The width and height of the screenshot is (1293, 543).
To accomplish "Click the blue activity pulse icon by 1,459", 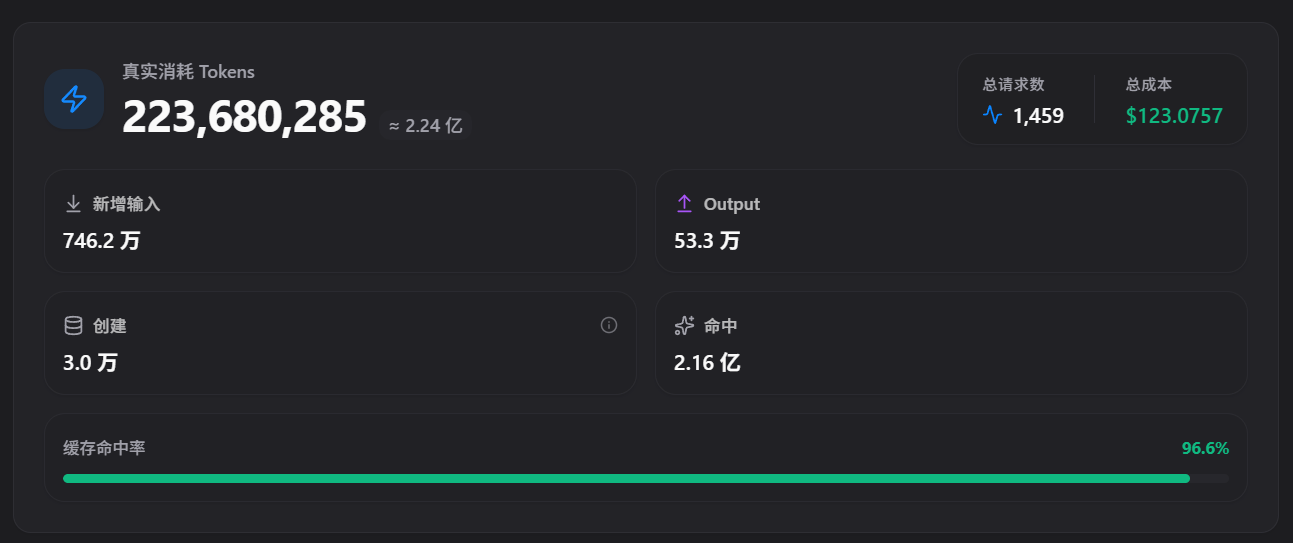I will tap(992, 115).
